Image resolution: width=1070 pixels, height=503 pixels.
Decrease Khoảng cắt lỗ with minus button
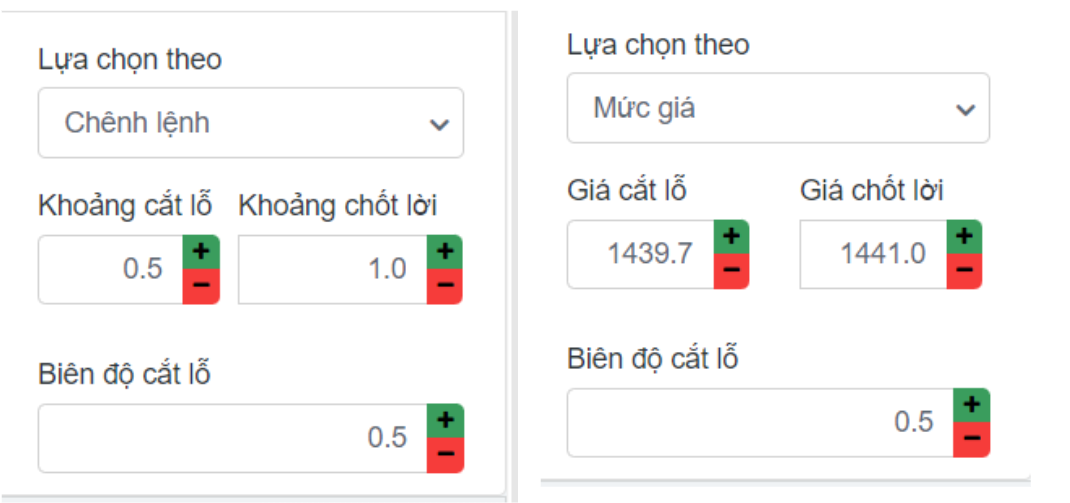pyautogui.click(x=201, y=286)
